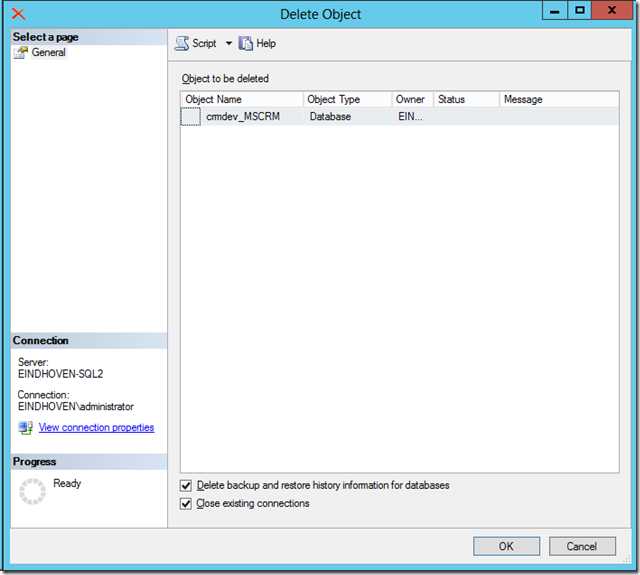
Task: Click the row selector box beside cmdev_MSCRM
Action: [x=191, y=117]
